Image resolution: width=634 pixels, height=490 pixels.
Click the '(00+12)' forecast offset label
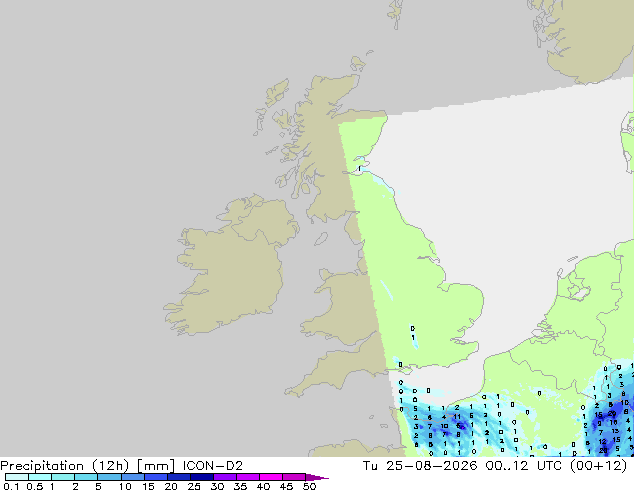pos(598,466)
